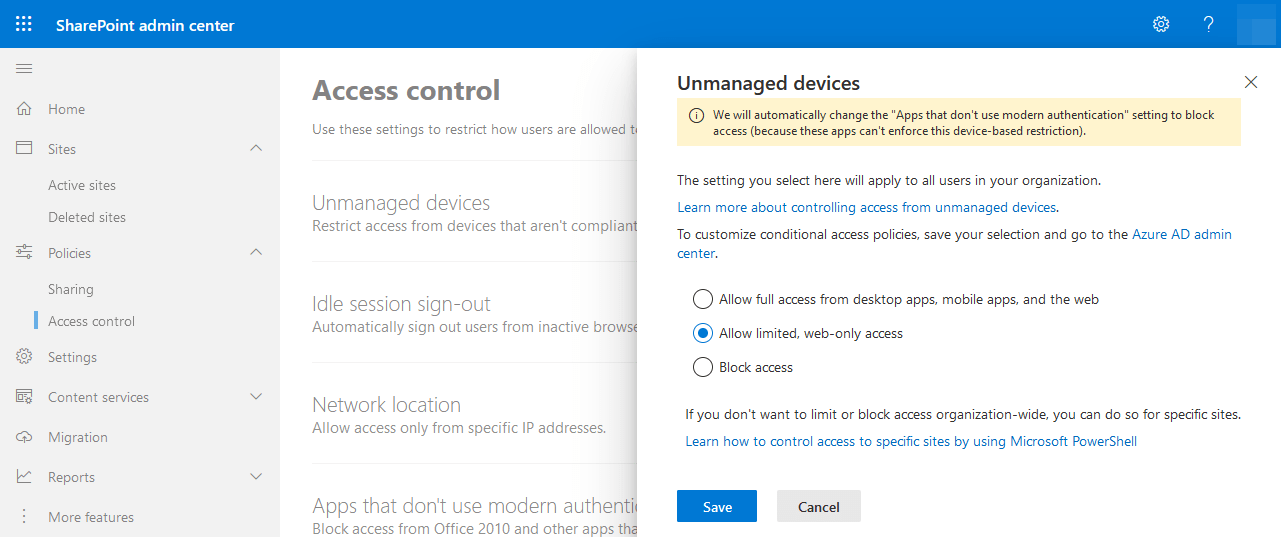Select Allow full access radio option

pos(703,299)
